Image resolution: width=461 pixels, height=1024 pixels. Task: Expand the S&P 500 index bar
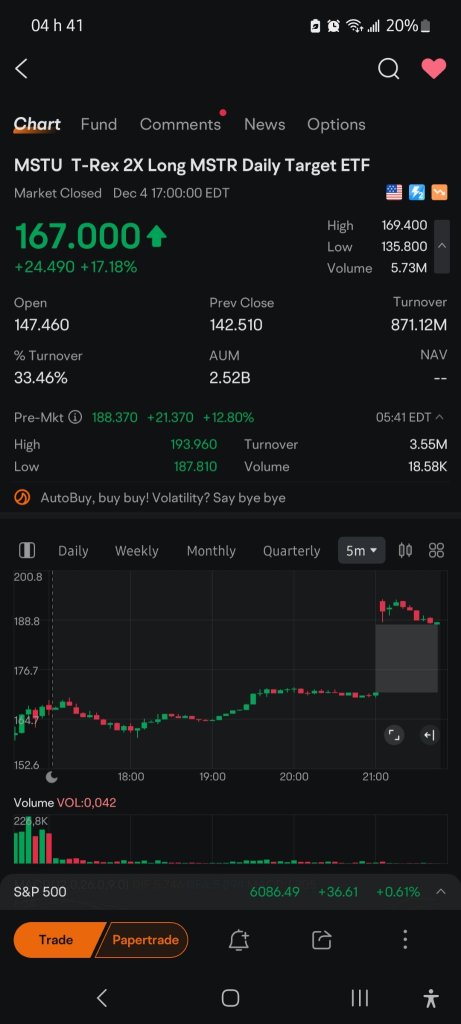pyautogui.click(x=441, y=891)
